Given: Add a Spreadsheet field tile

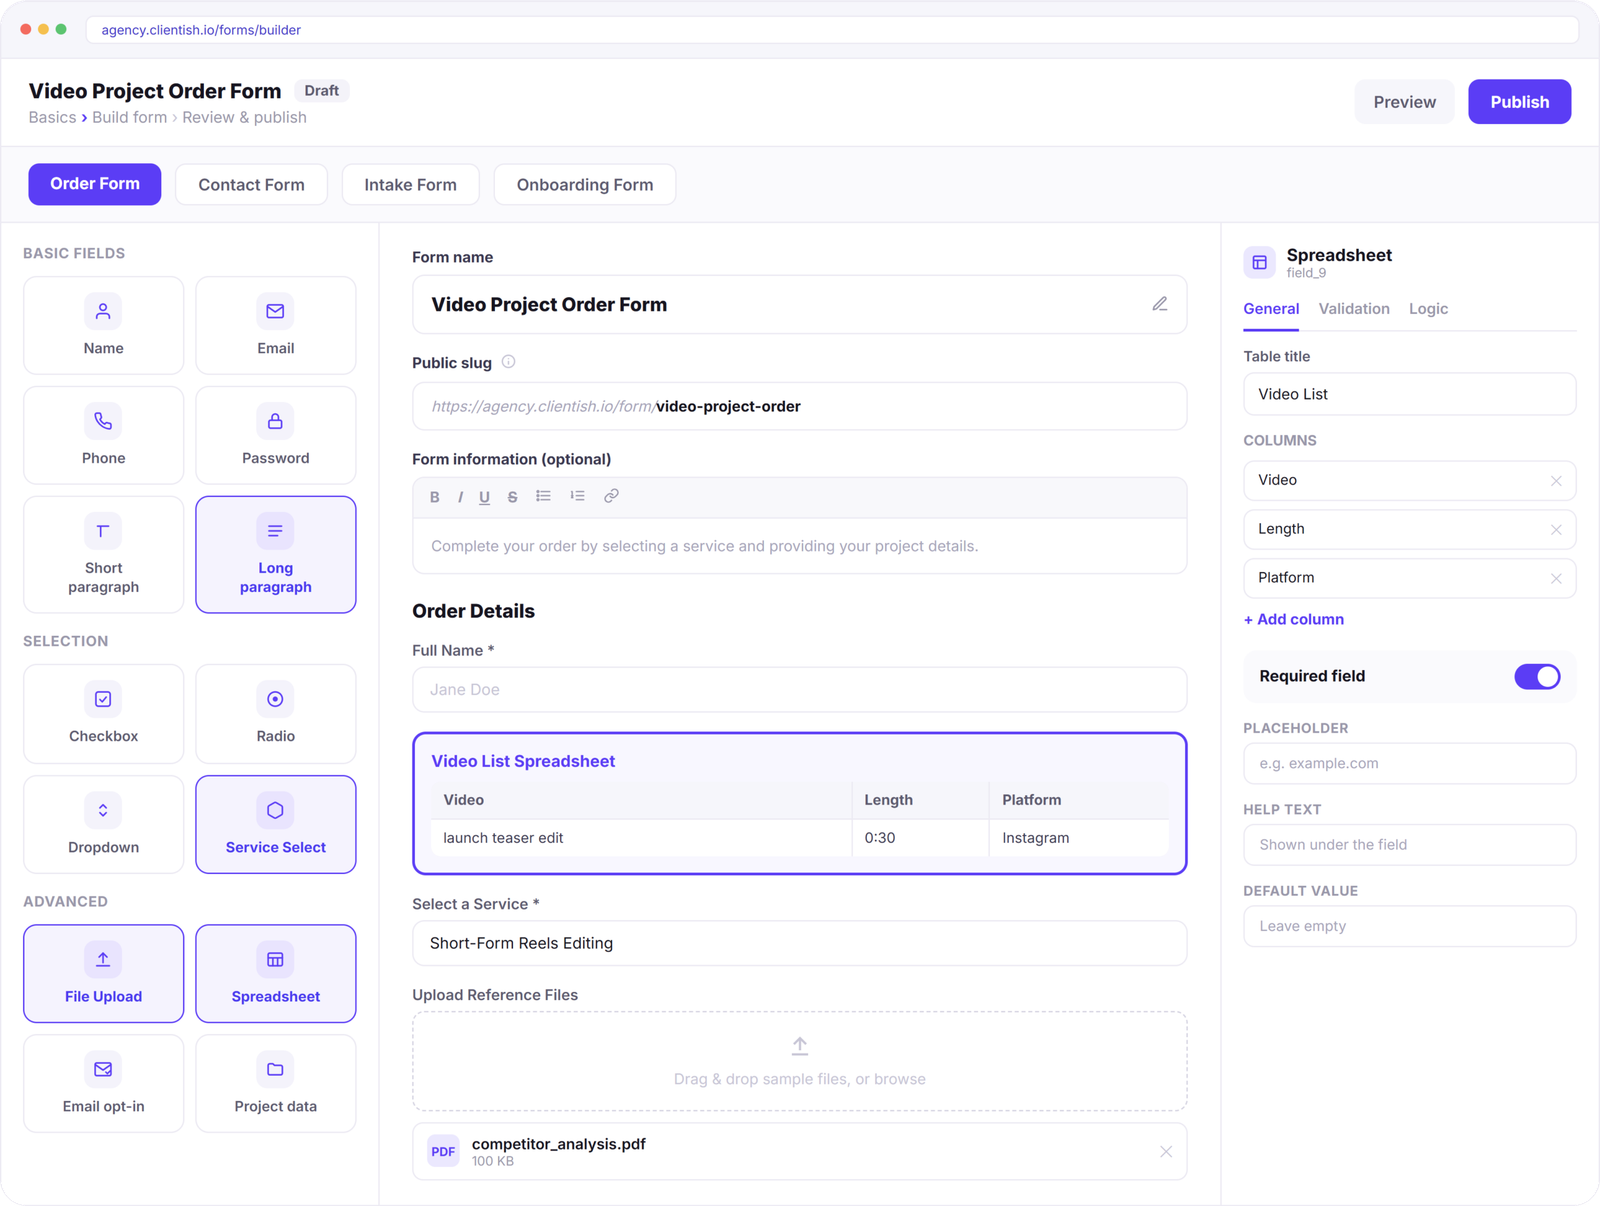Looking at the screenshot, I should click(275, 973).
